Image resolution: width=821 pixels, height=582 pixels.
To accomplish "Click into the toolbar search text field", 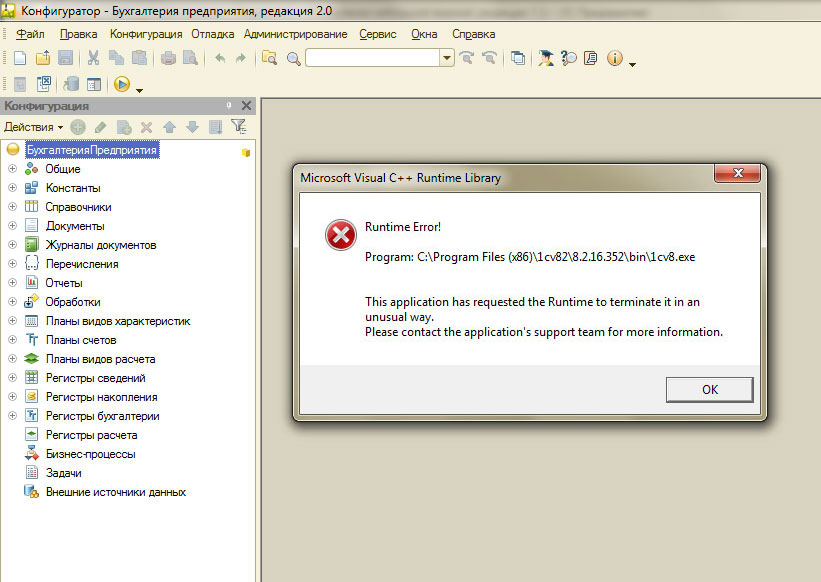I will pos(372,58).
